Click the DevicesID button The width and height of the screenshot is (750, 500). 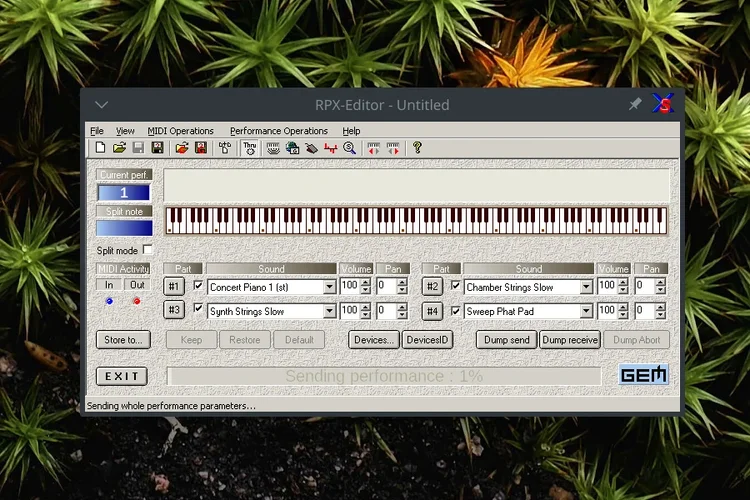click(427, 340)
